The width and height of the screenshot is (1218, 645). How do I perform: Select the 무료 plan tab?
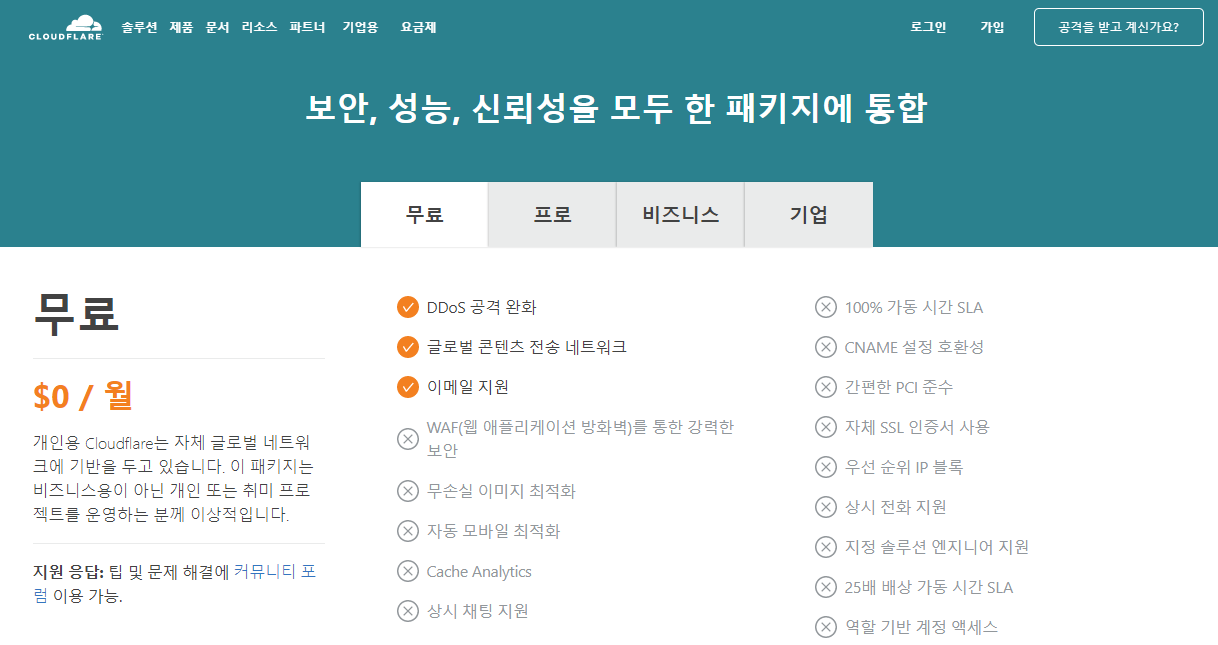(424, 214)
